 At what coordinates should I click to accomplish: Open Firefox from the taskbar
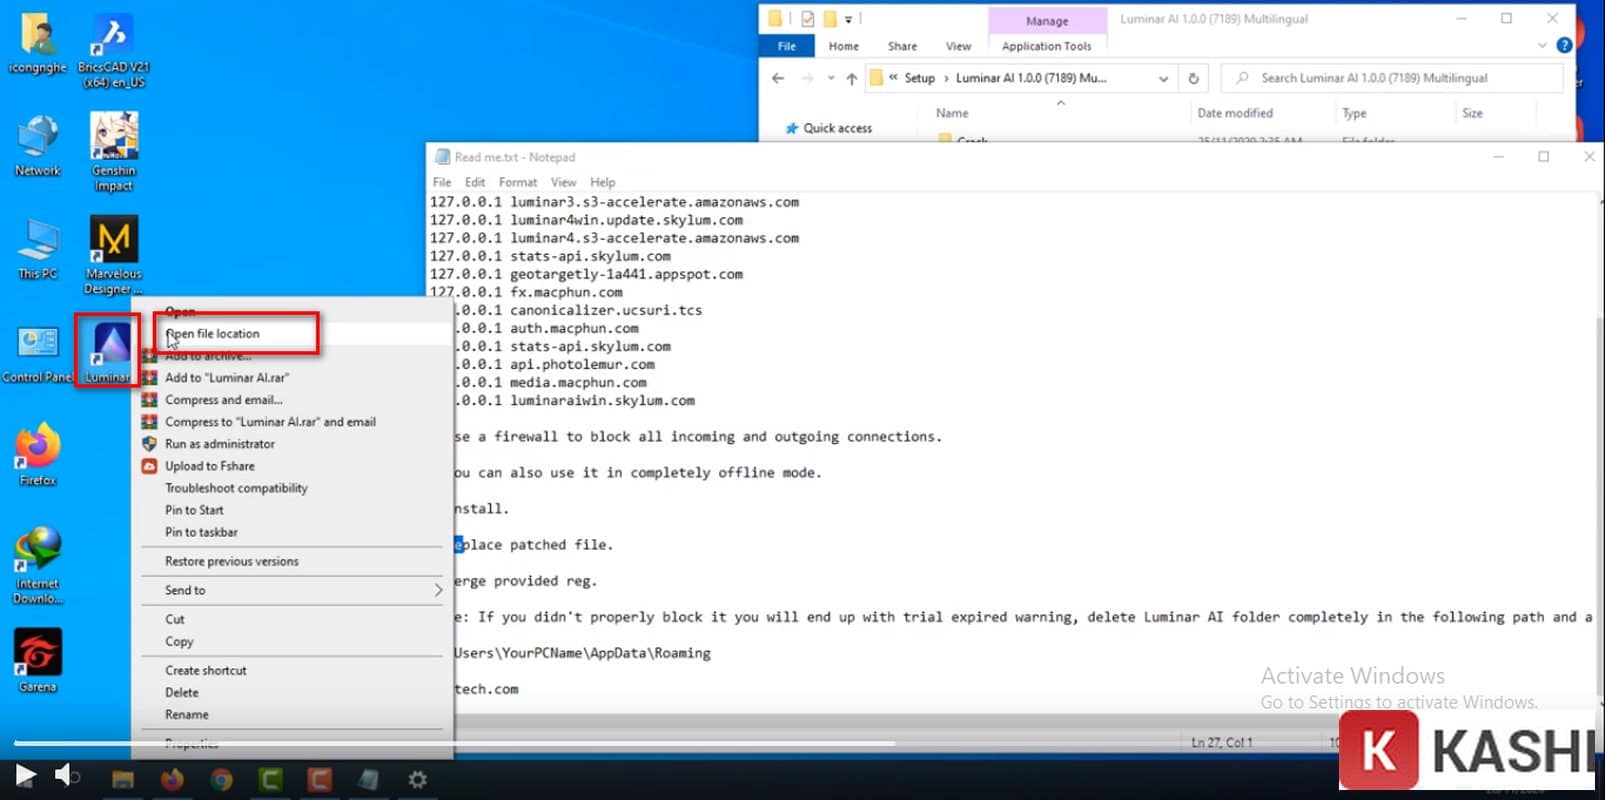click(x=172, y=779)
